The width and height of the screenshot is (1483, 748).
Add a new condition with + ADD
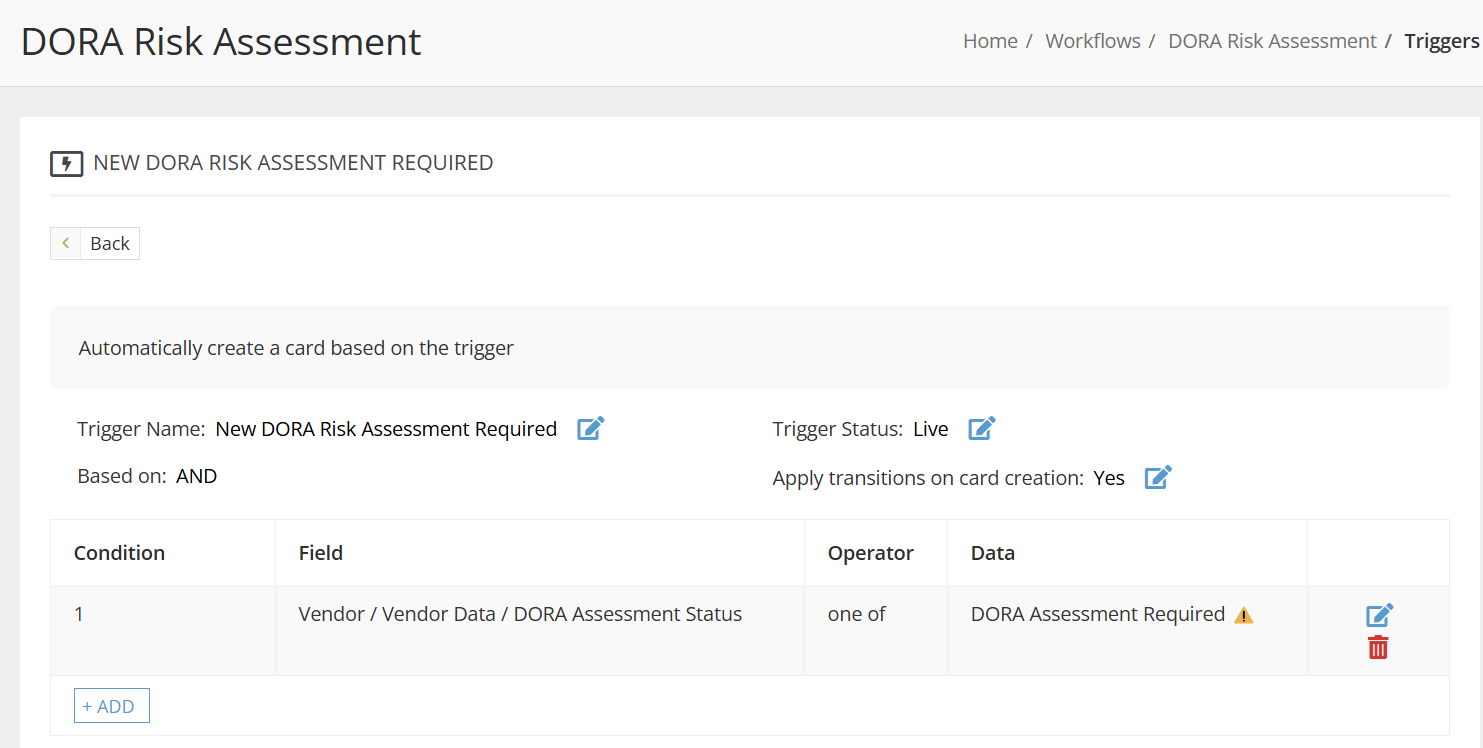111,705
